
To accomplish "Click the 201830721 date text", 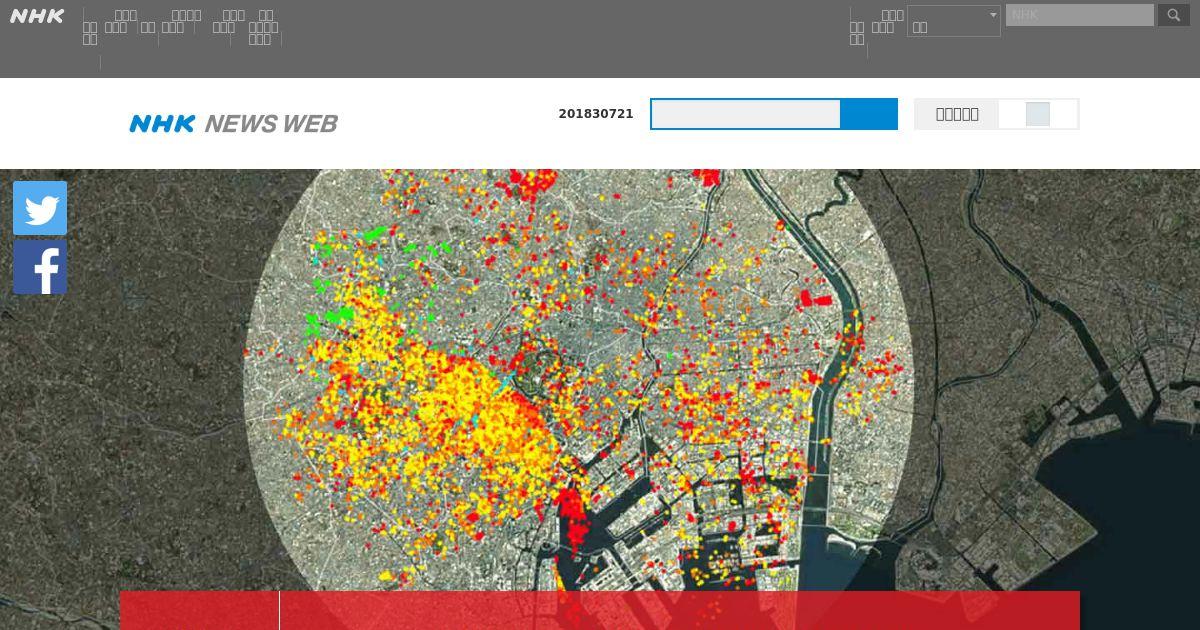I will [x=596, y=114].
